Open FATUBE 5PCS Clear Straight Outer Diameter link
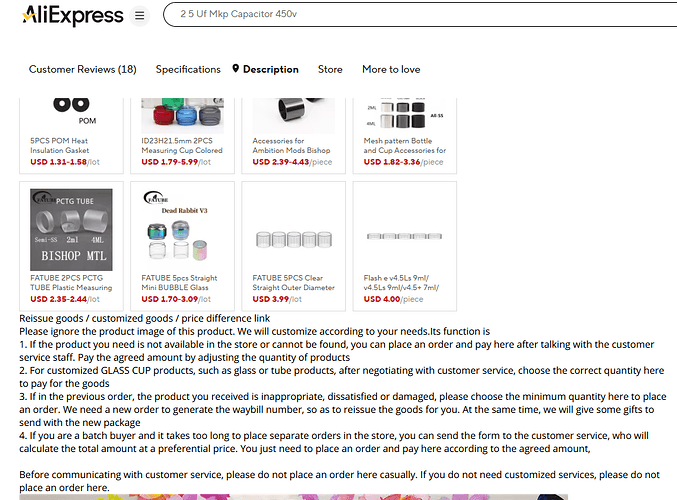Image resolution: width=677 pixels, height=500 pixels. point(294,283)
